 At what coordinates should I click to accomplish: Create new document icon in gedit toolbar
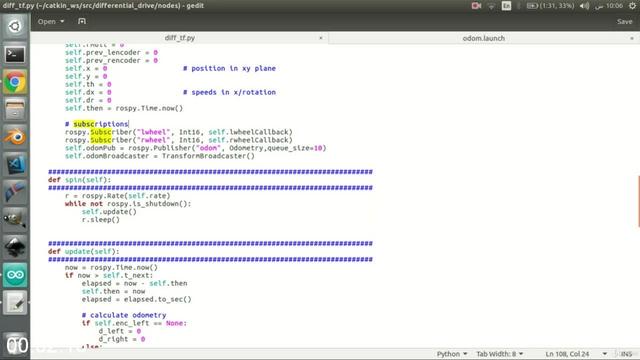click(x=82, y=21)
